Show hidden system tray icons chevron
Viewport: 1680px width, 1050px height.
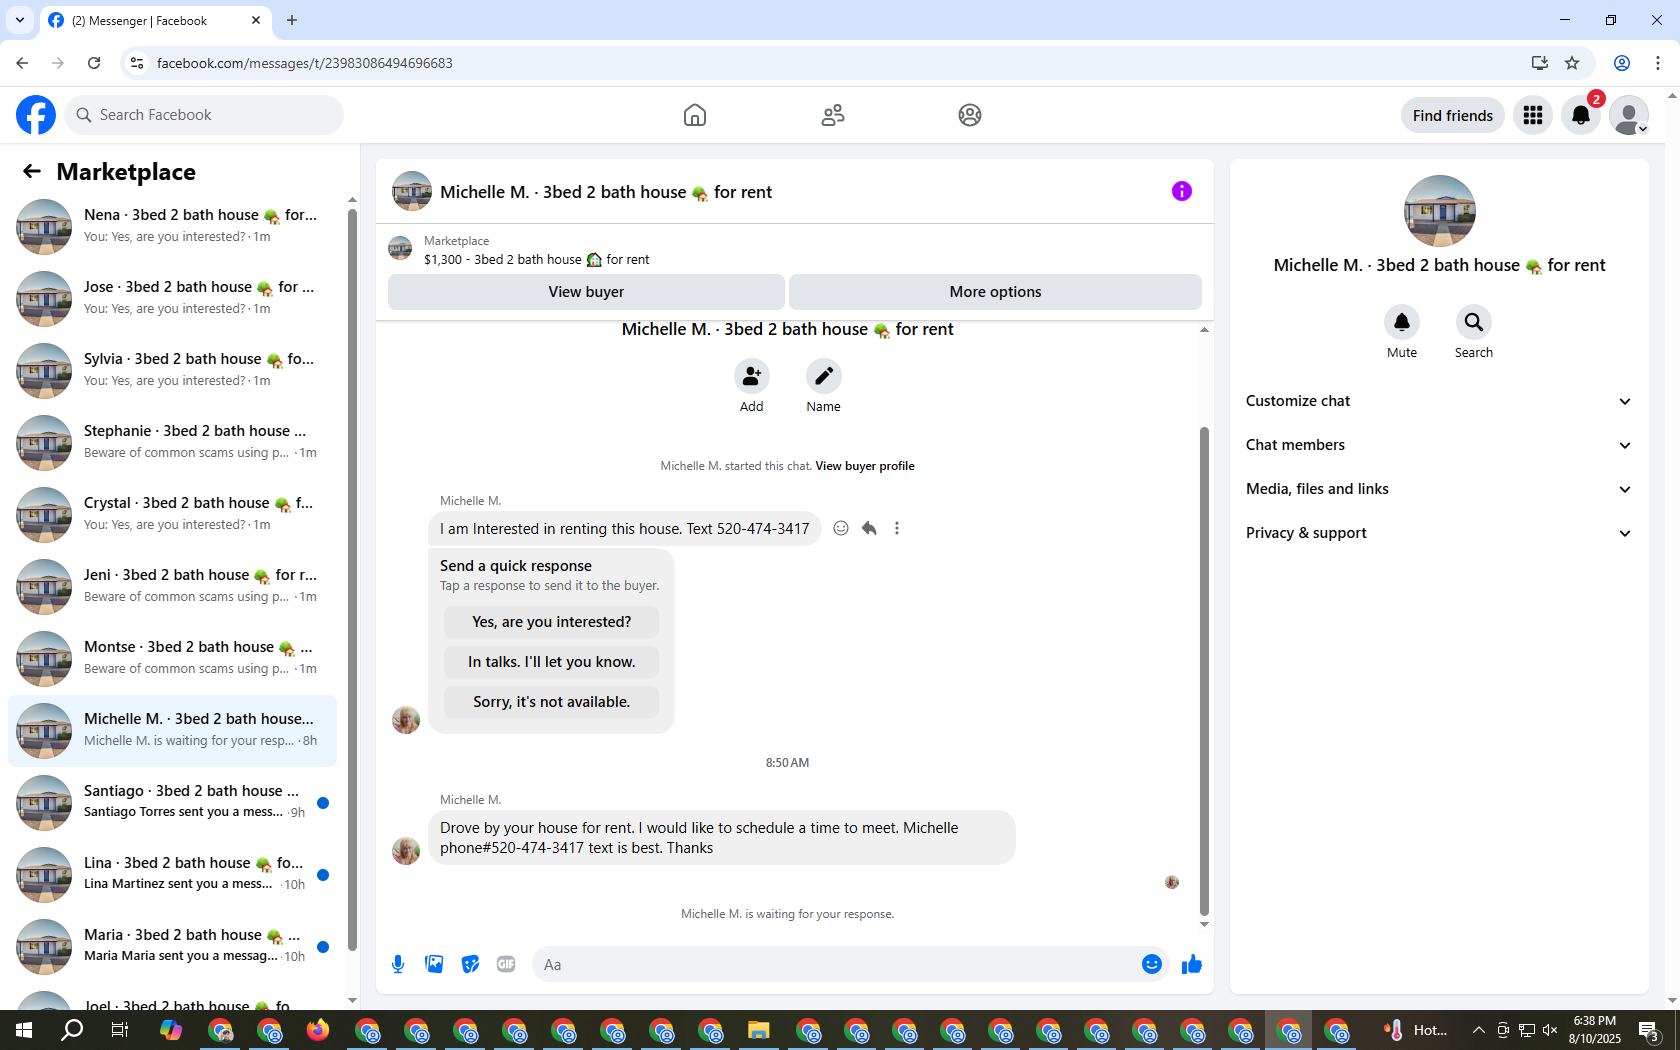[x=1478, y=1030]
